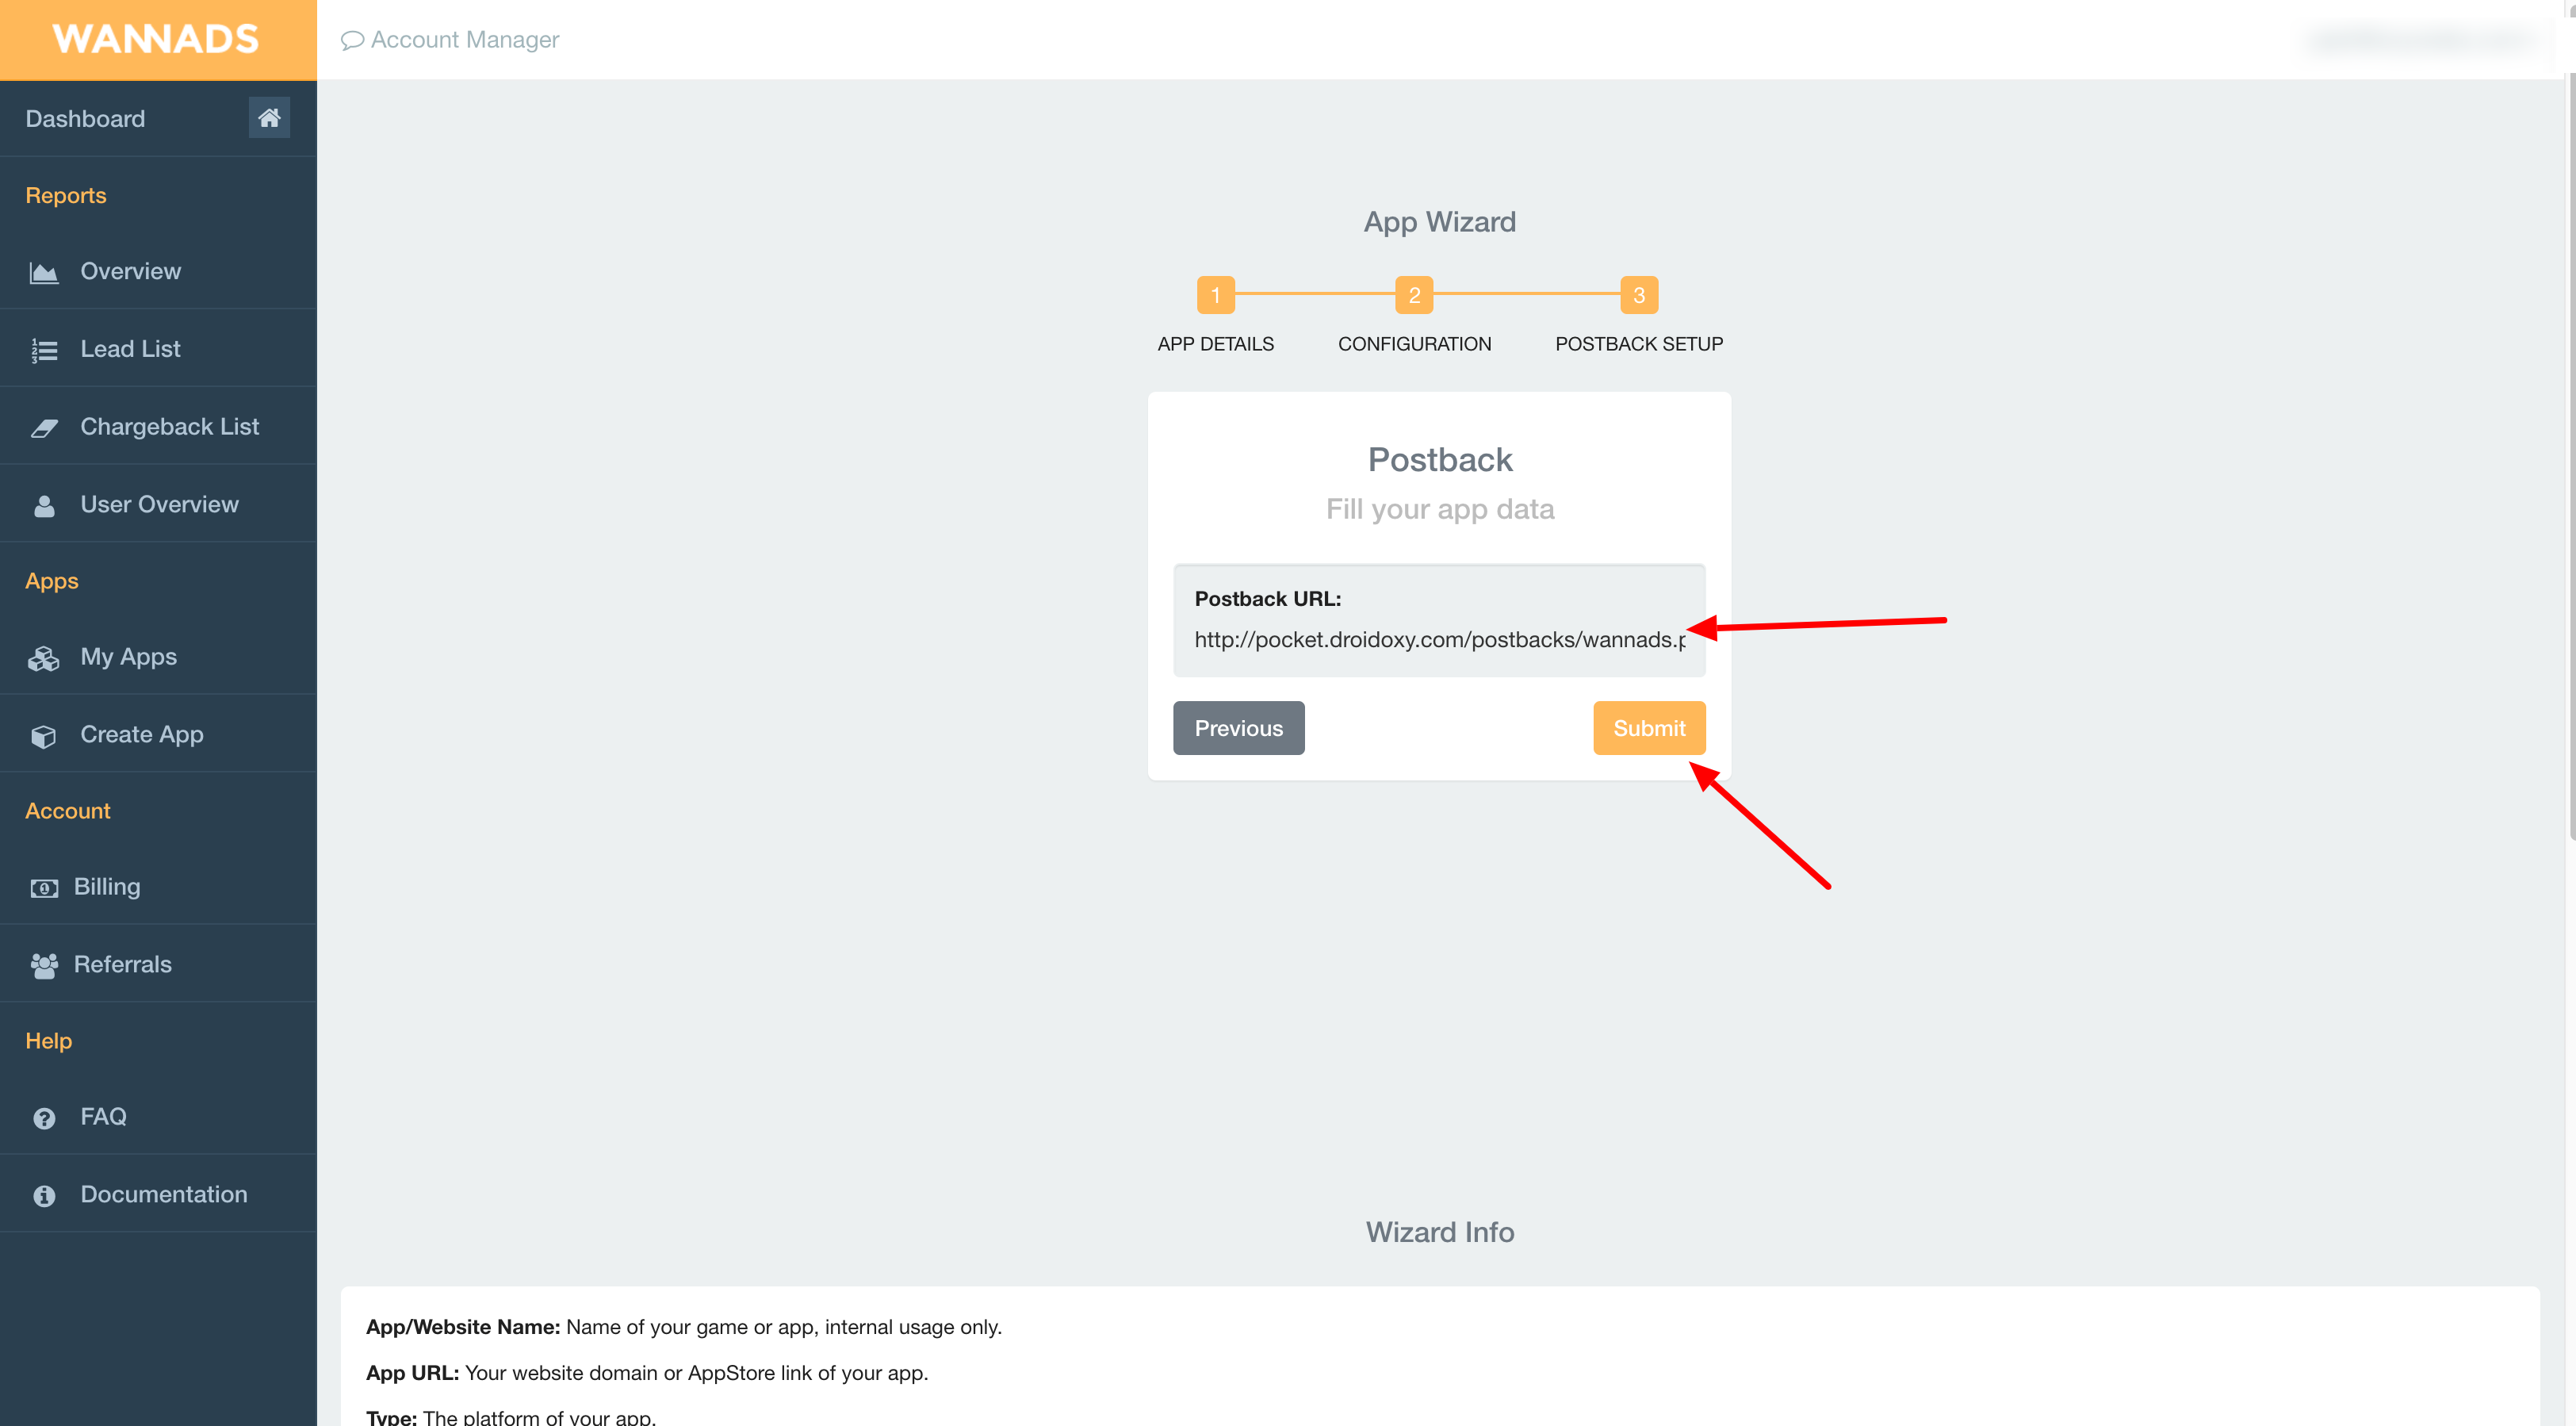2576x1426 pixels.
Task: Open the Overview chart icon
Action: pyautogui.click(x=44, y=272)
